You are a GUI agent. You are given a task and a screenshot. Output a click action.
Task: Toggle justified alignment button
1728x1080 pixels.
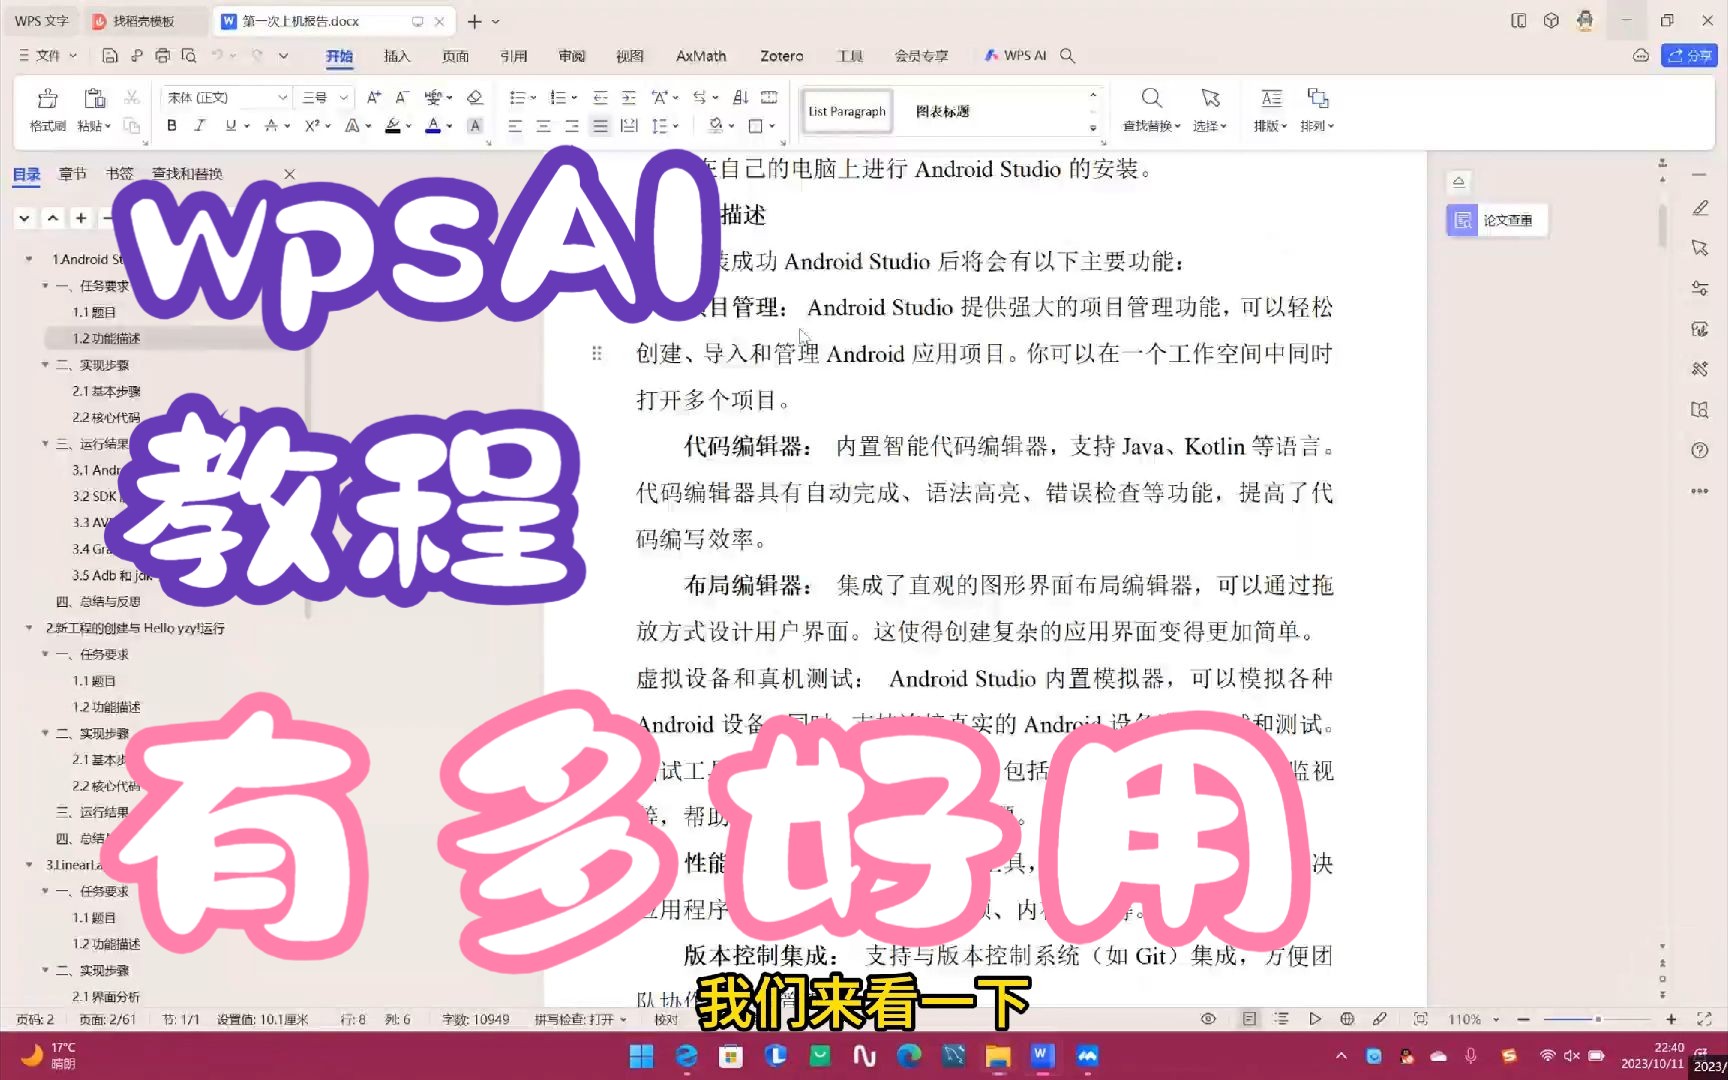point(600,126)
